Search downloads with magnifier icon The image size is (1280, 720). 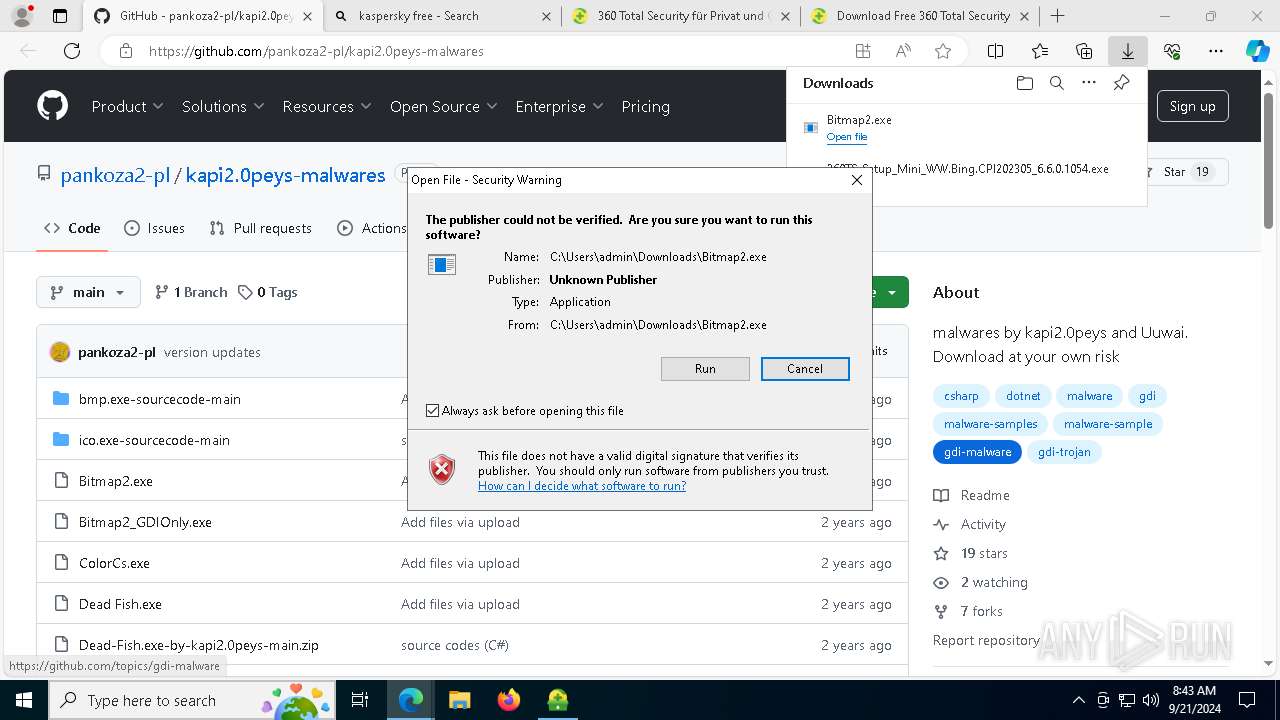pyautogui.click(x=1056, y=83)
